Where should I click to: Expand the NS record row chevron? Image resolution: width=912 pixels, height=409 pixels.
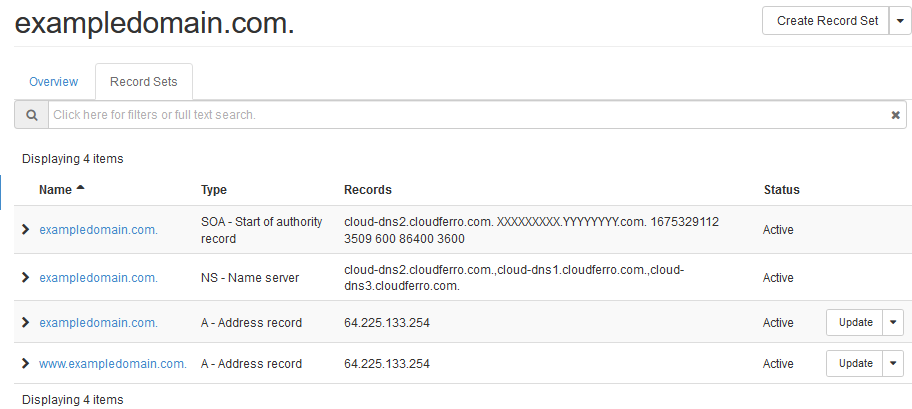[26, 278]
